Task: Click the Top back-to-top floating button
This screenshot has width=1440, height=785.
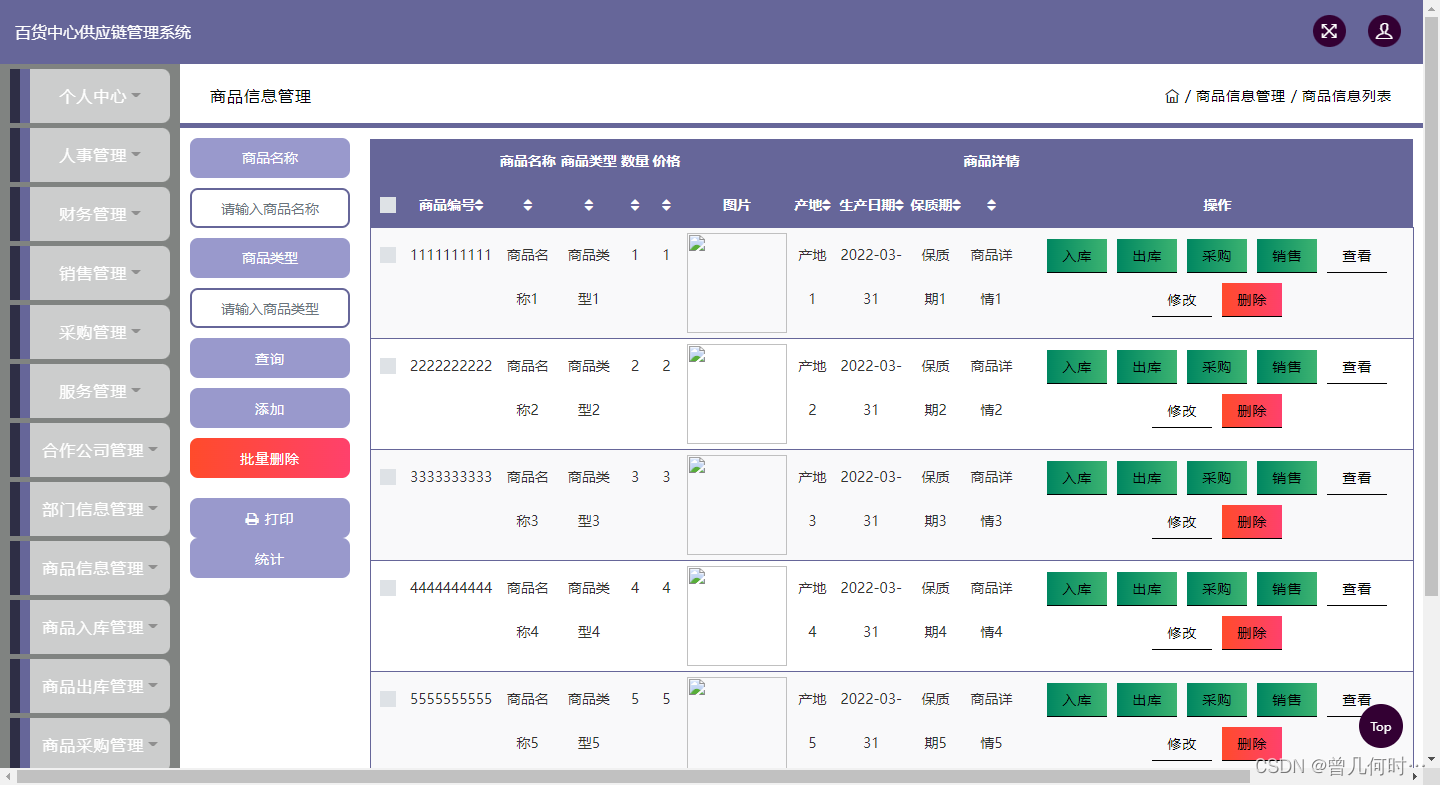Action: (x=1381, y=727)
